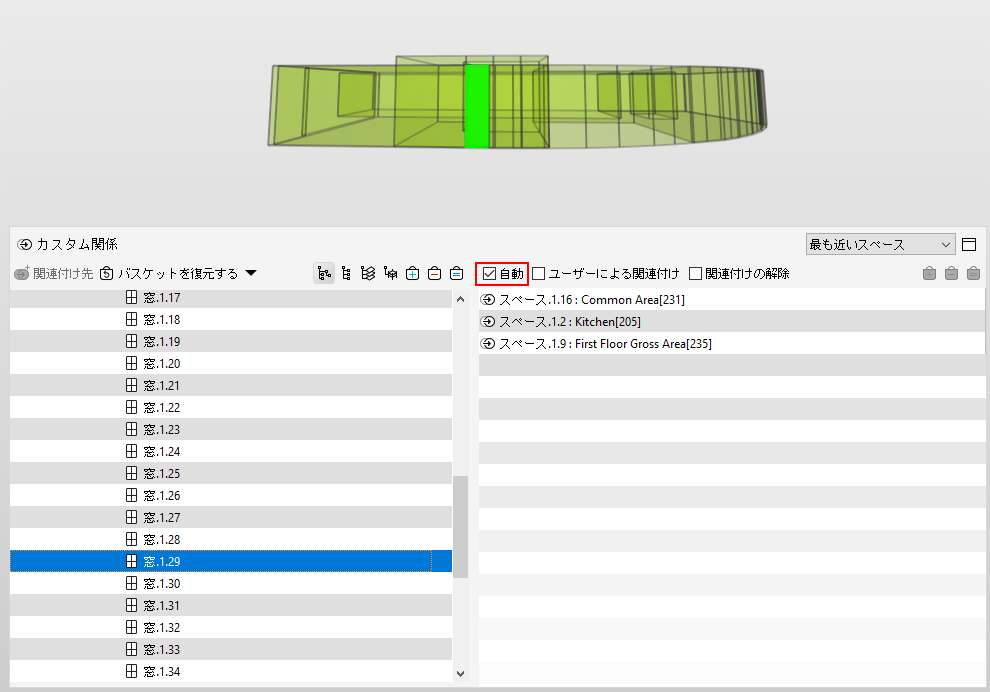Viewport: 990px width, 692px height.
Task: Open the バスケットを復元する dropdown arrow
Action: pyautogui.click(x=251, y=273)
